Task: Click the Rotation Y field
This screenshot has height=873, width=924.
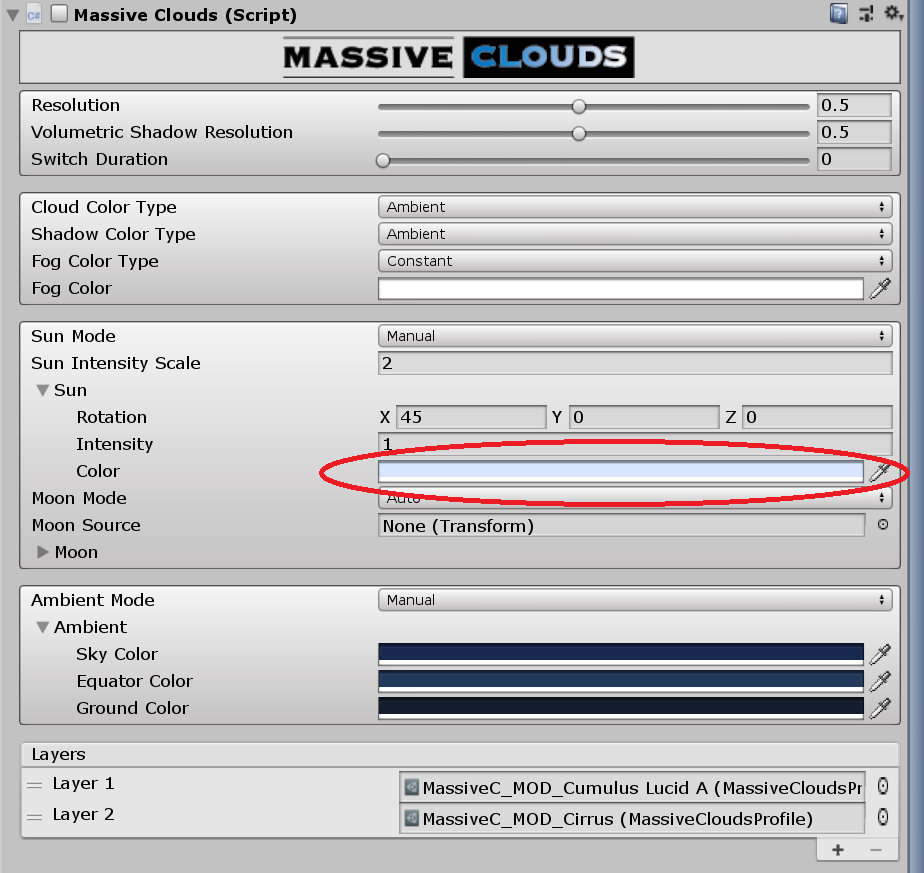Action: [x=644, y=417]
